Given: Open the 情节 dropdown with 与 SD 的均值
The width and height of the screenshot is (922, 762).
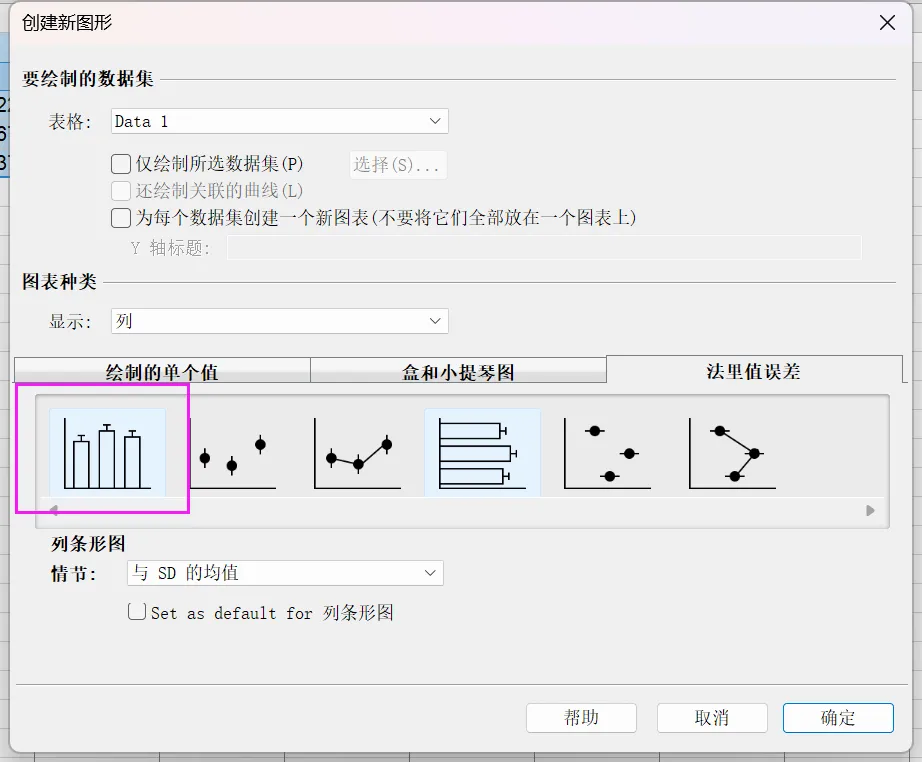Looking at the screenshot, I should point(285,573).
